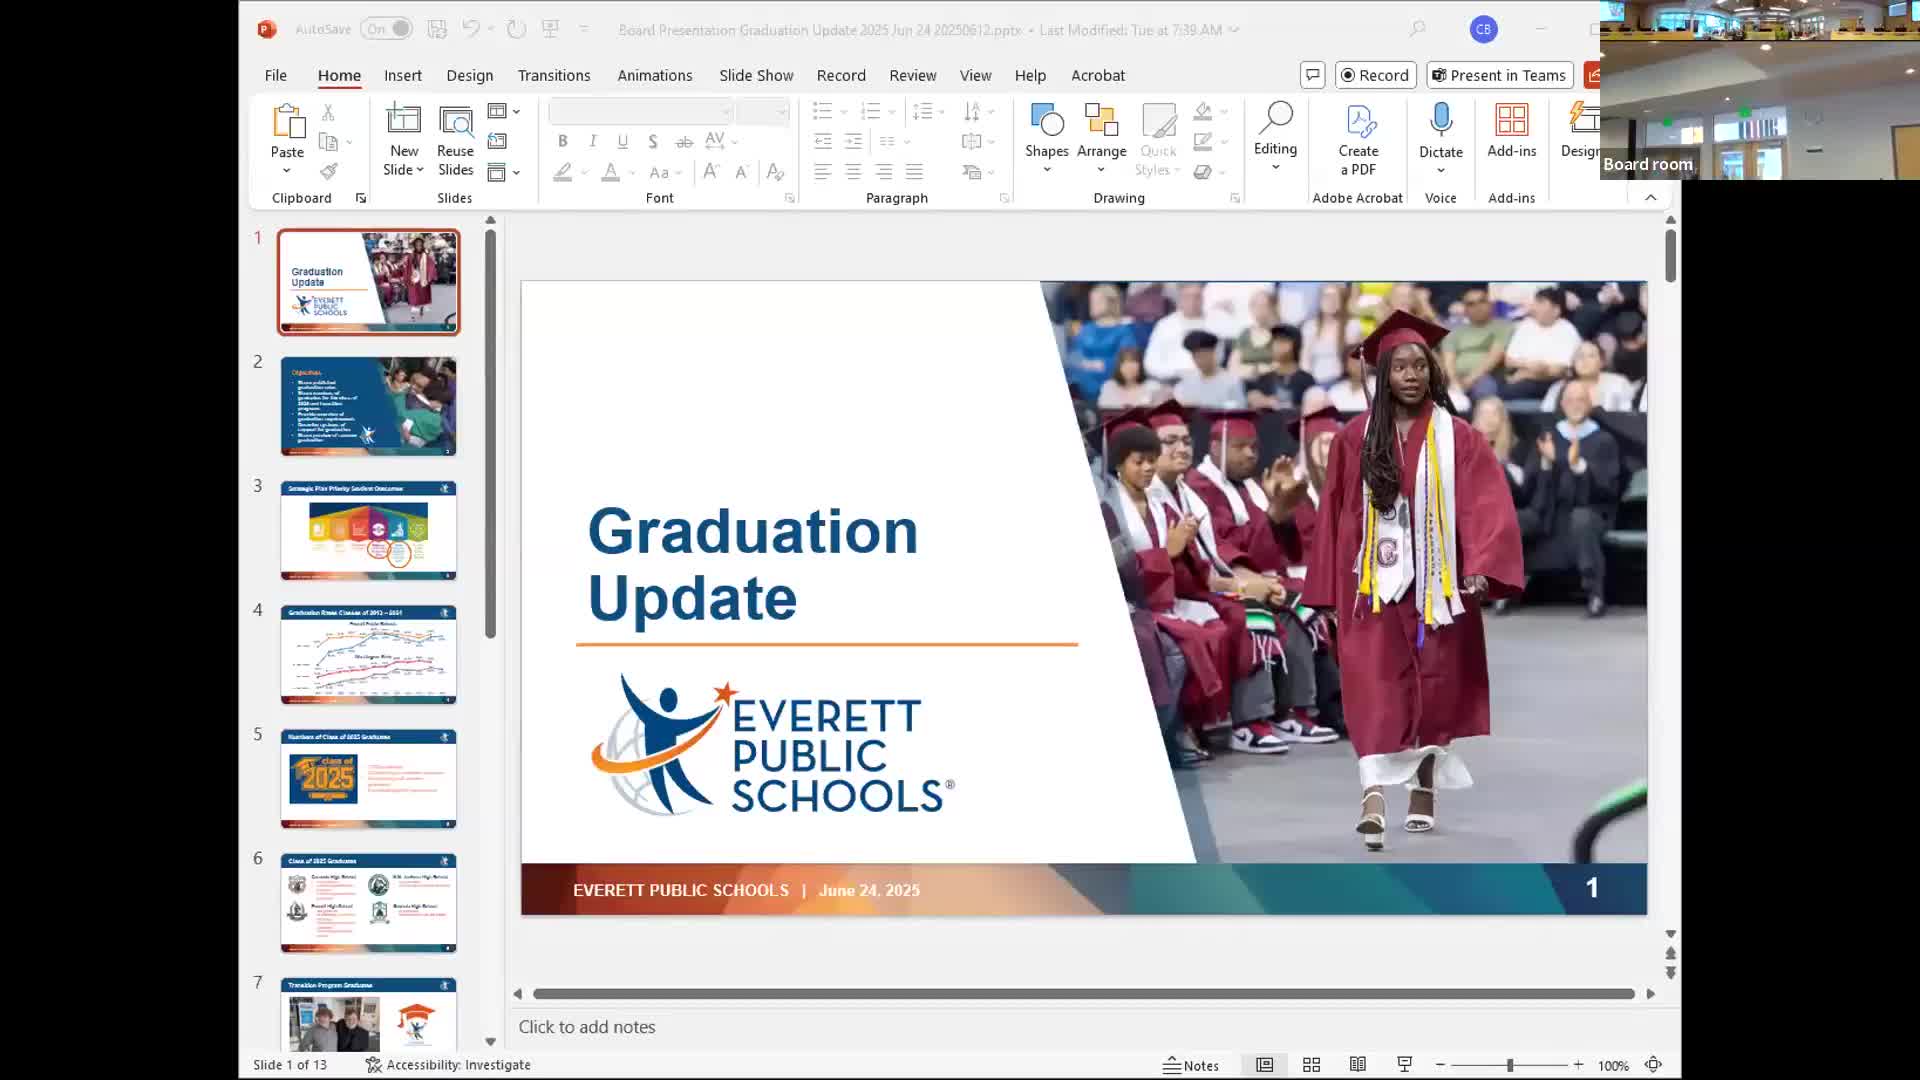Click Present in Teams button
1920x1080 pixels.
tap(1498, 75)
